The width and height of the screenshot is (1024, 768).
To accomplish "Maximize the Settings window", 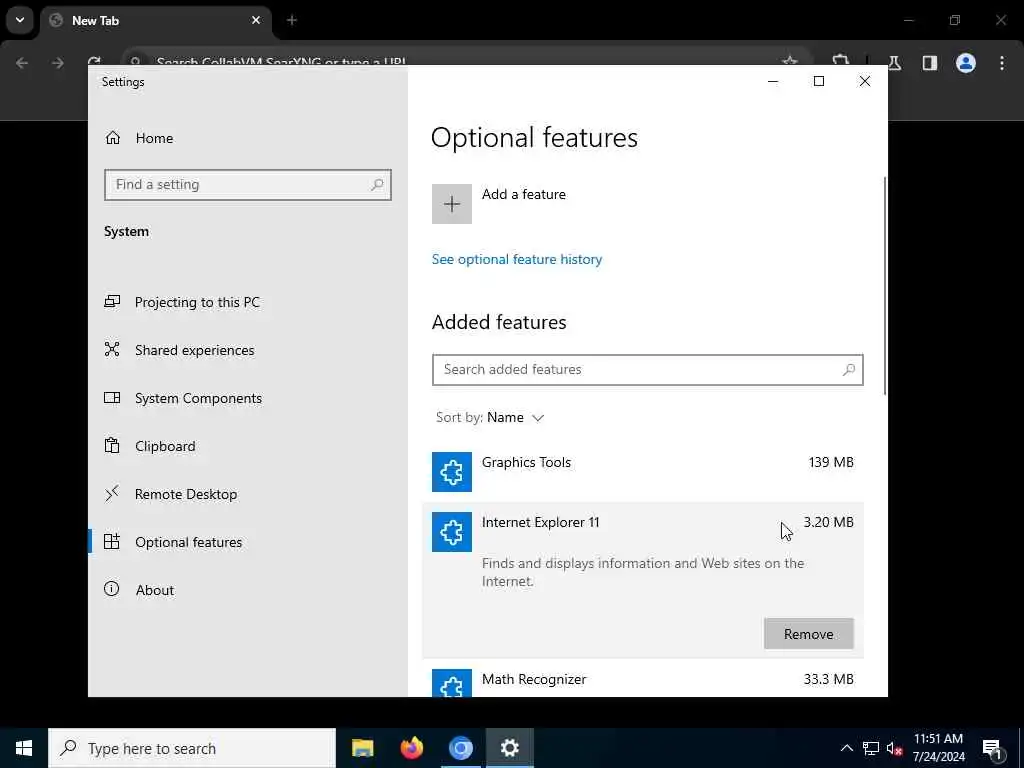I will tap(819, 82).
